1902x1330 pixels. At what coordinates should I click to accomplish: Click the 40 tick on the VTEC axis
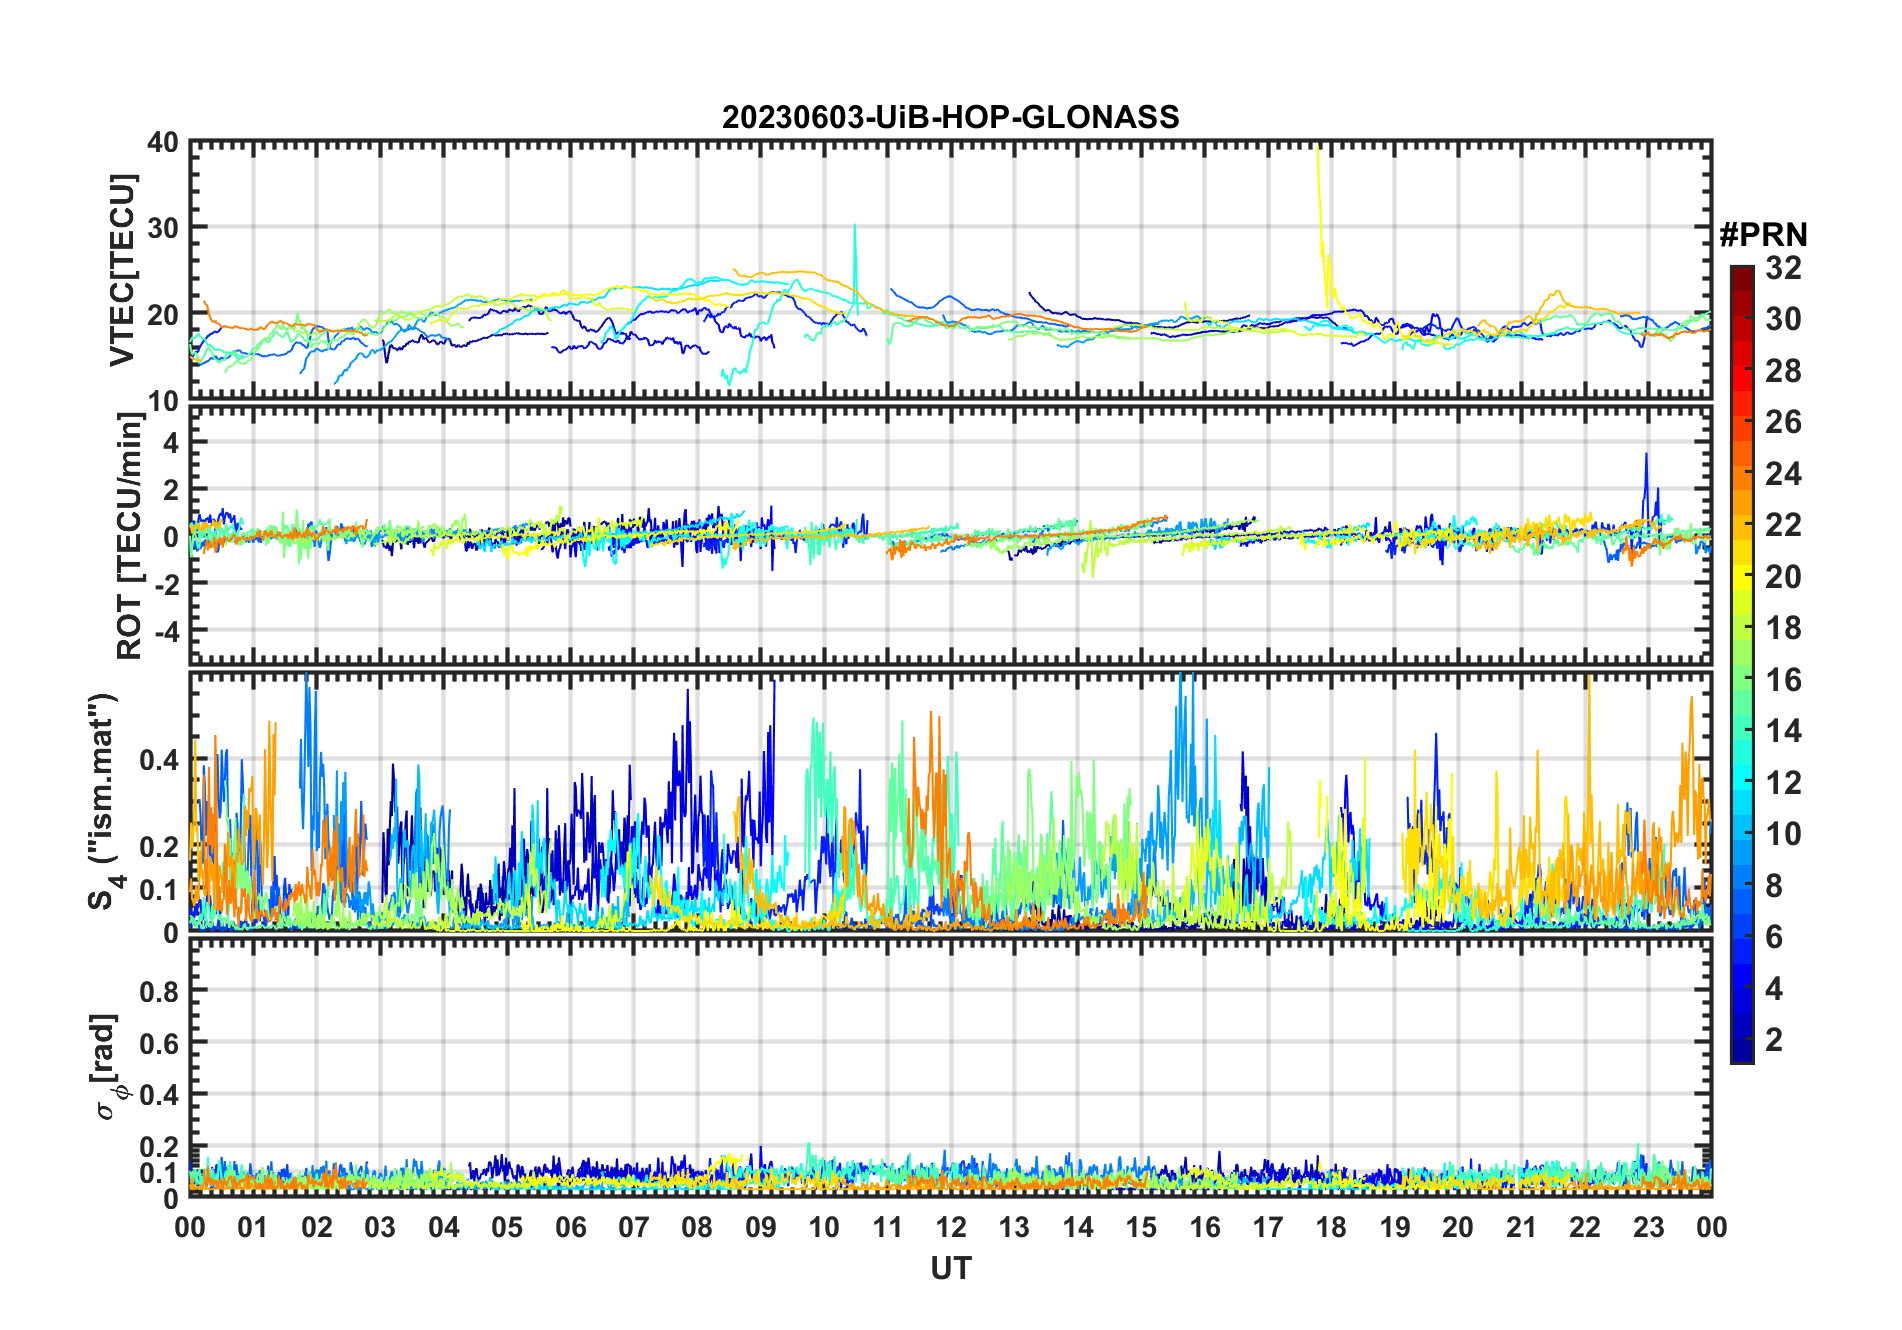162,143
